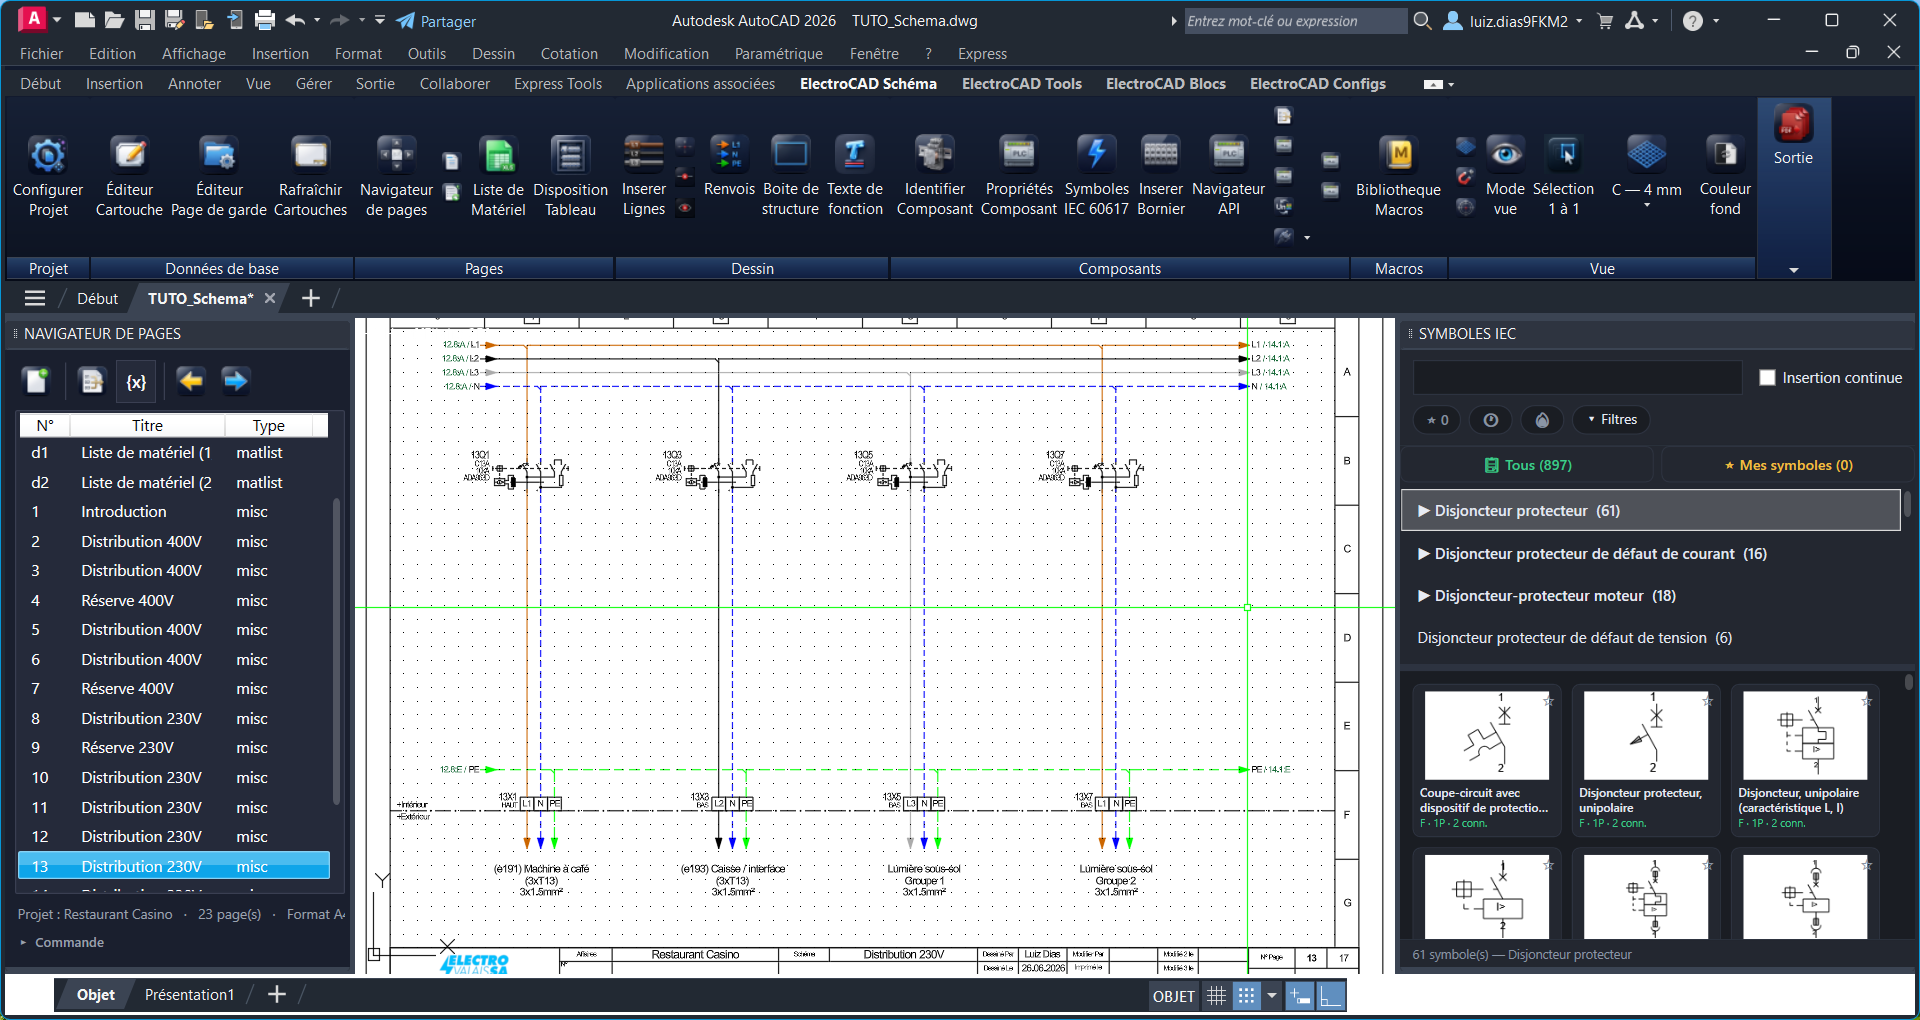Toggle the dynamic input status bar button
1920x1020 pixels.
[x=1300, y=996]
